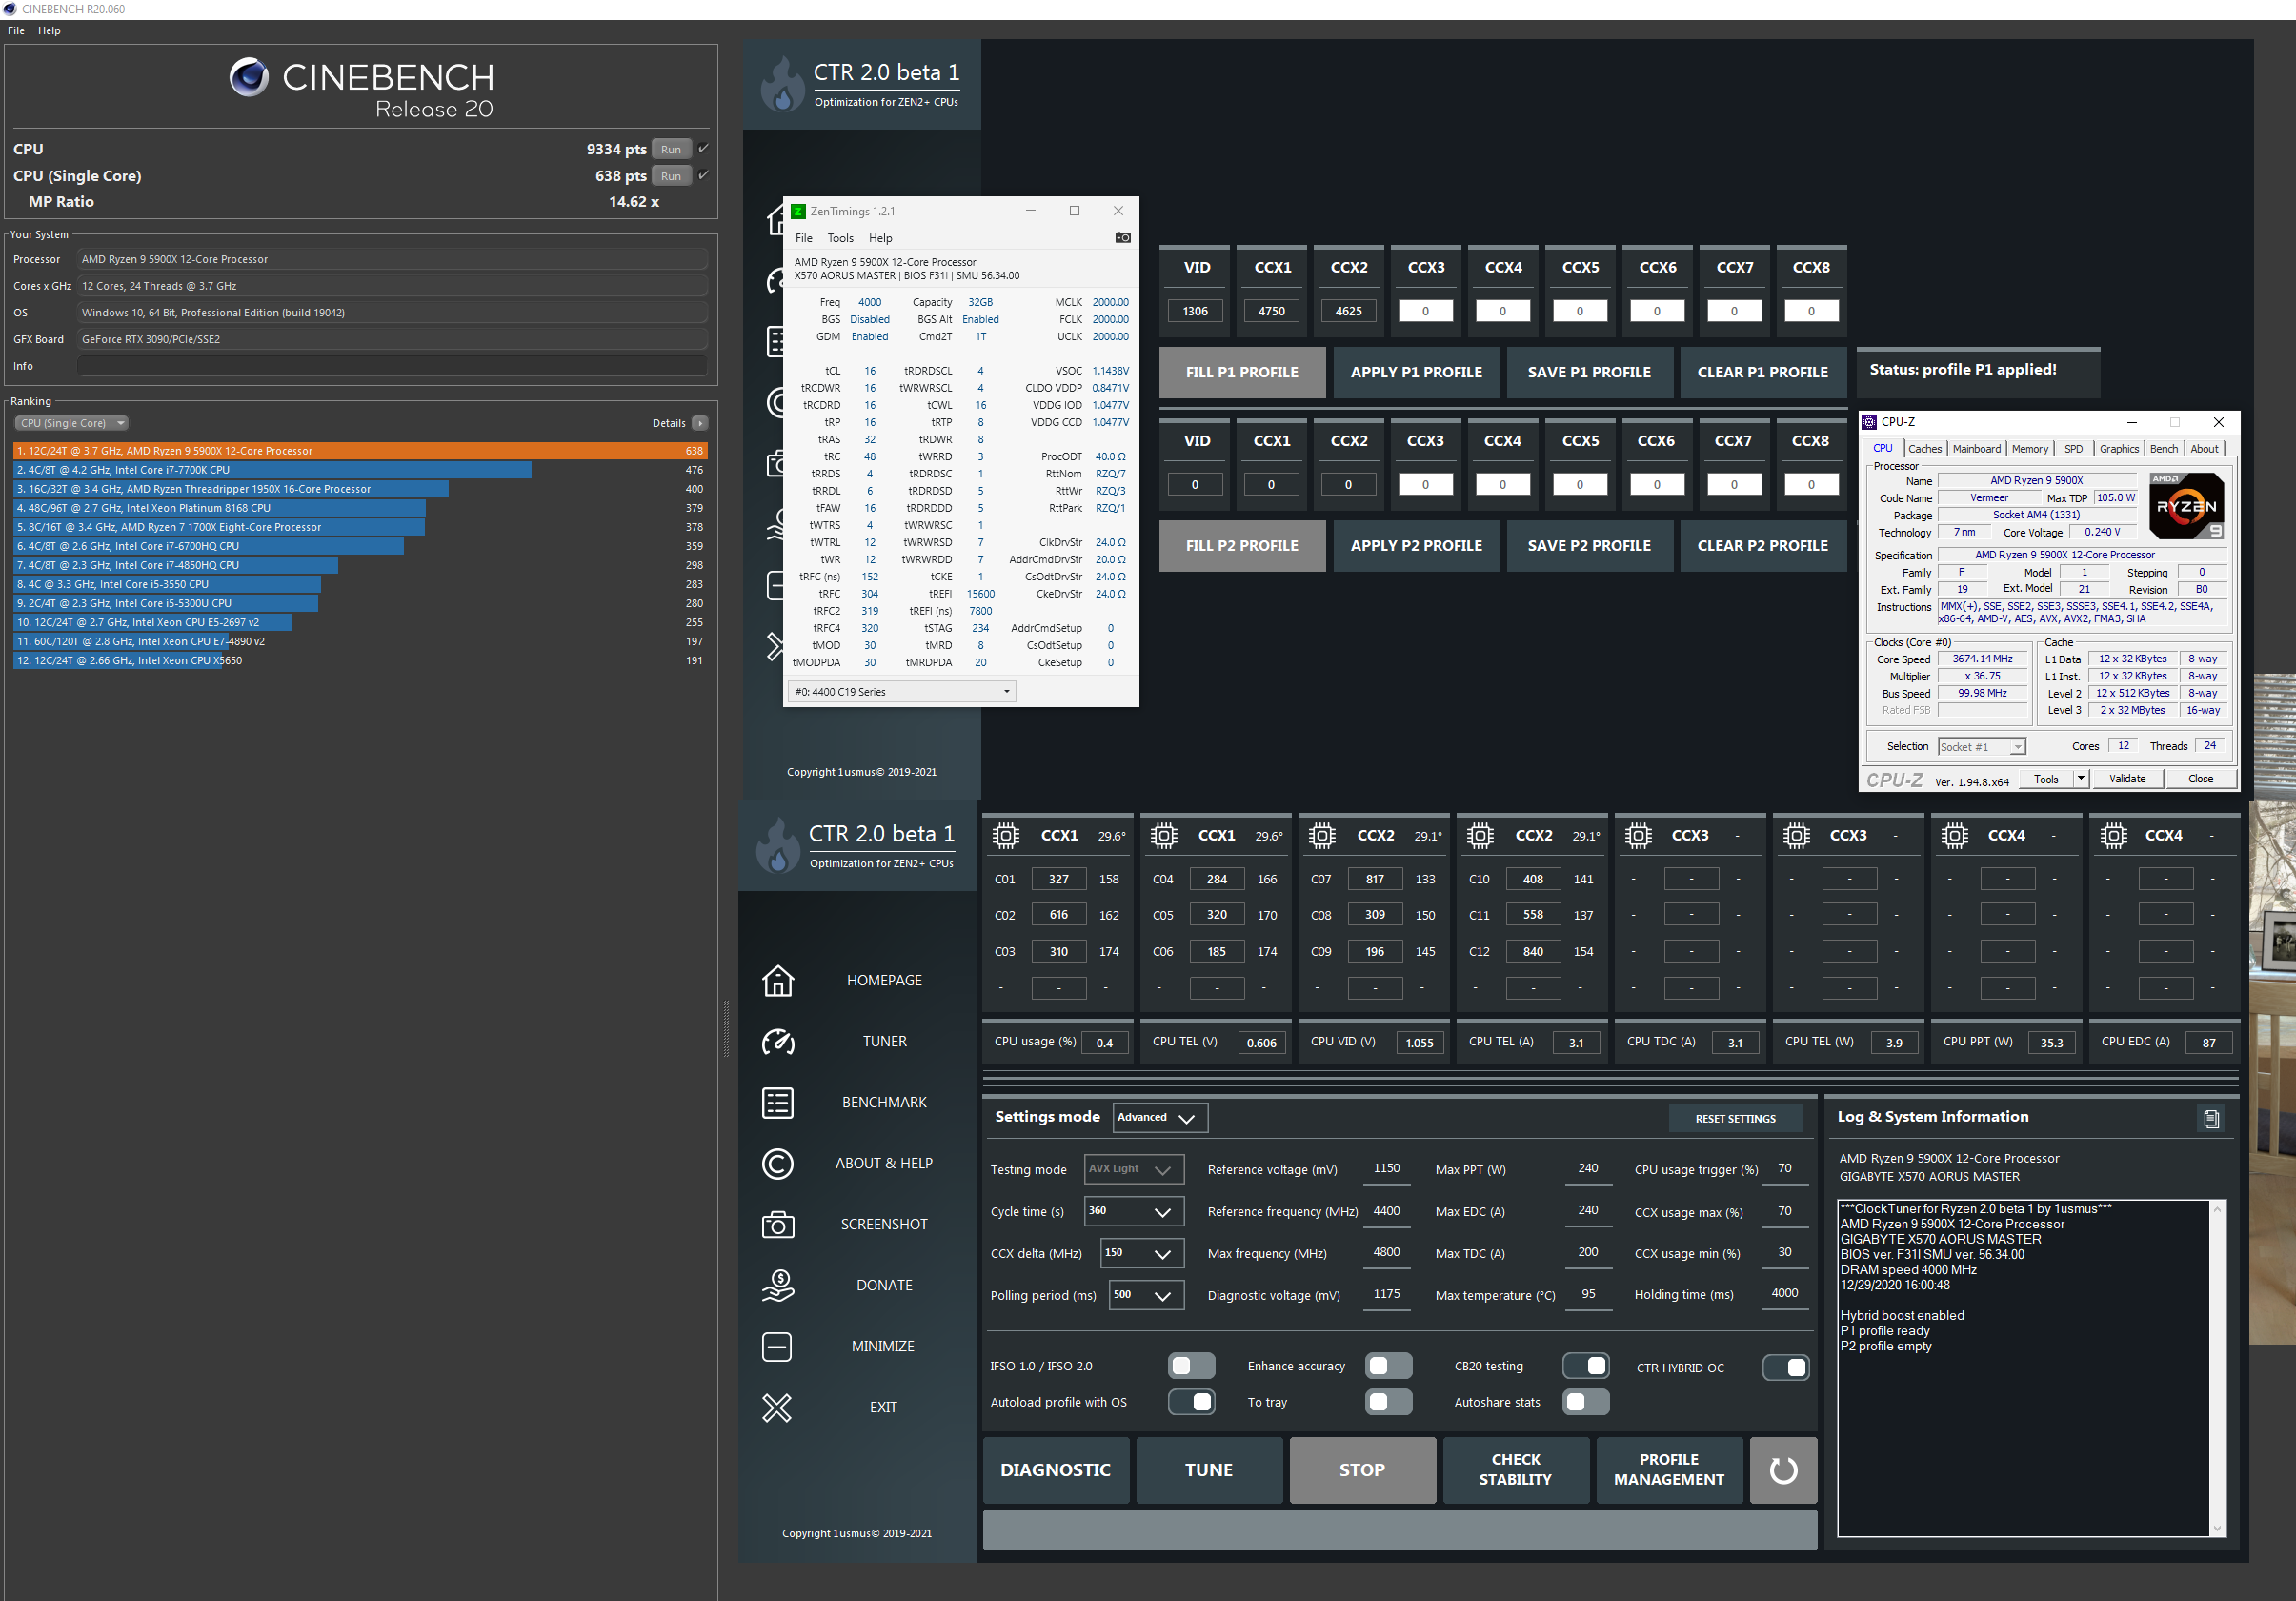Click the first CCX3 chip icon
This screenshot has width=2296, height=1601.
click(1637, 835)
